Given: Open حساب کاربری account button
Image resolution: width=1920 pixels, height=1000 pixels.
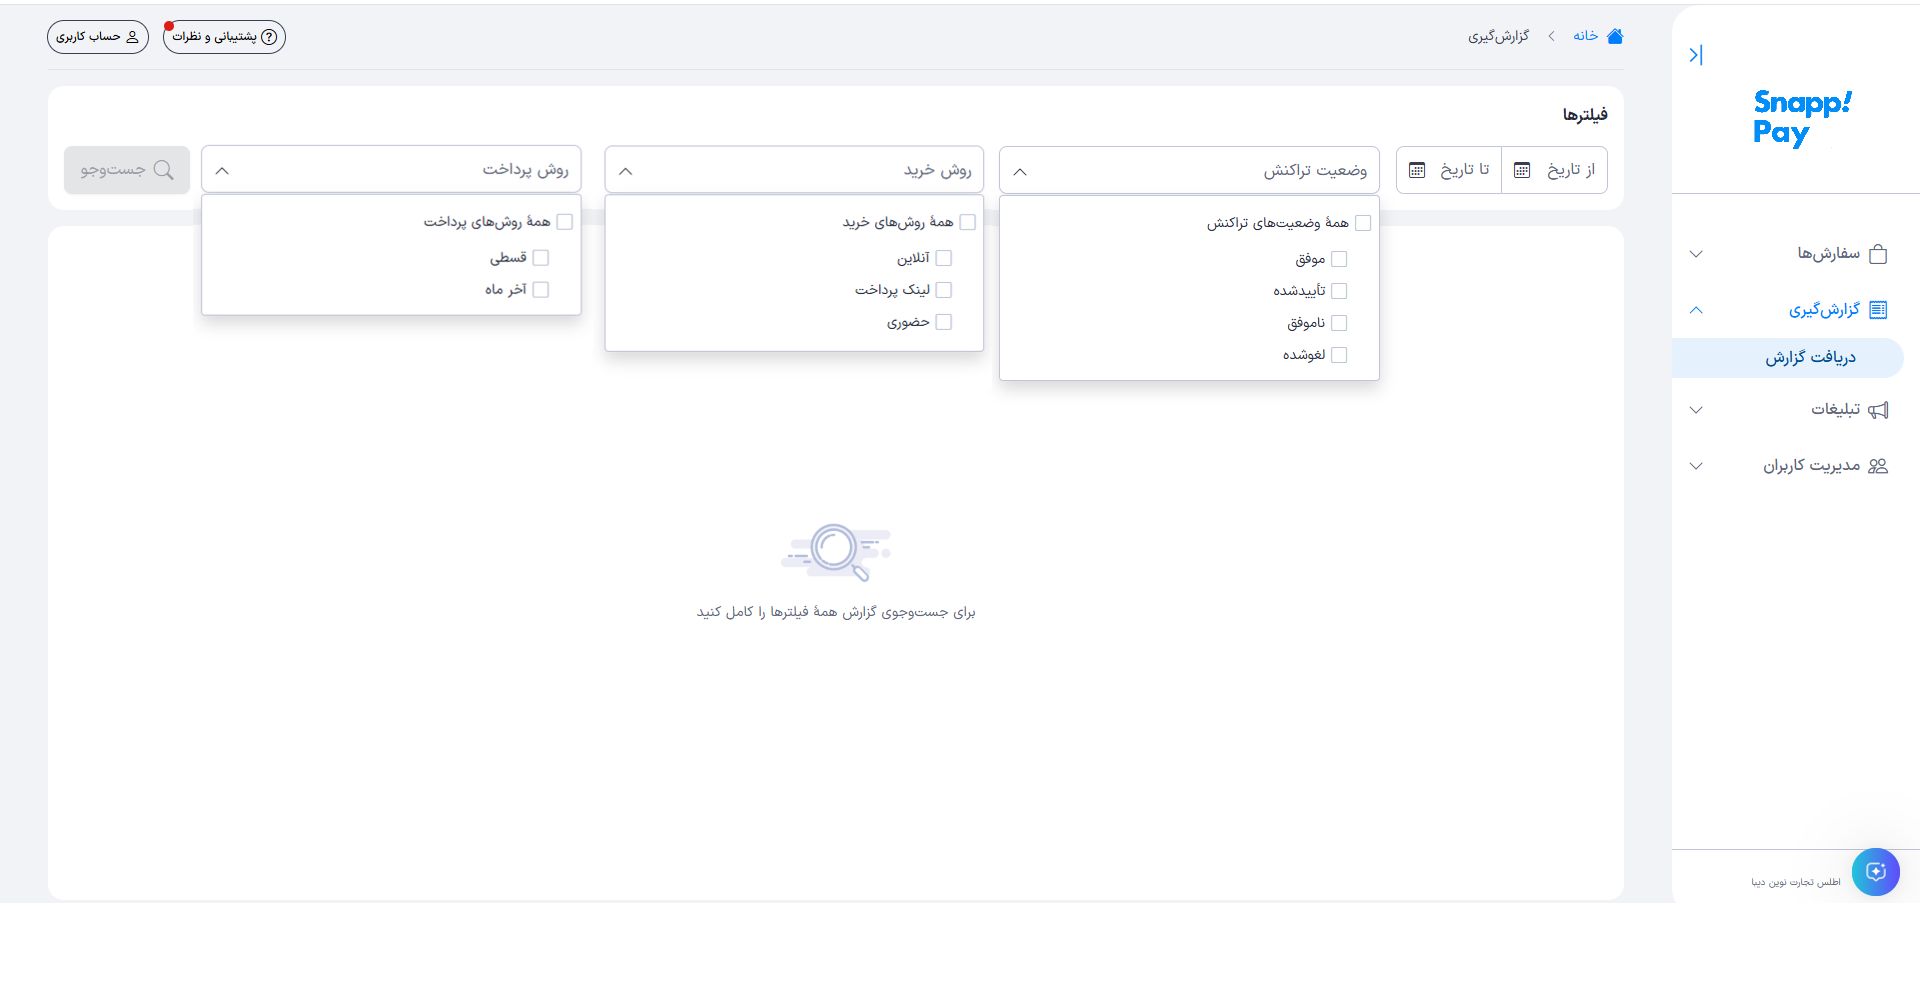Looking at the screenshot, I should pos(98,37).
